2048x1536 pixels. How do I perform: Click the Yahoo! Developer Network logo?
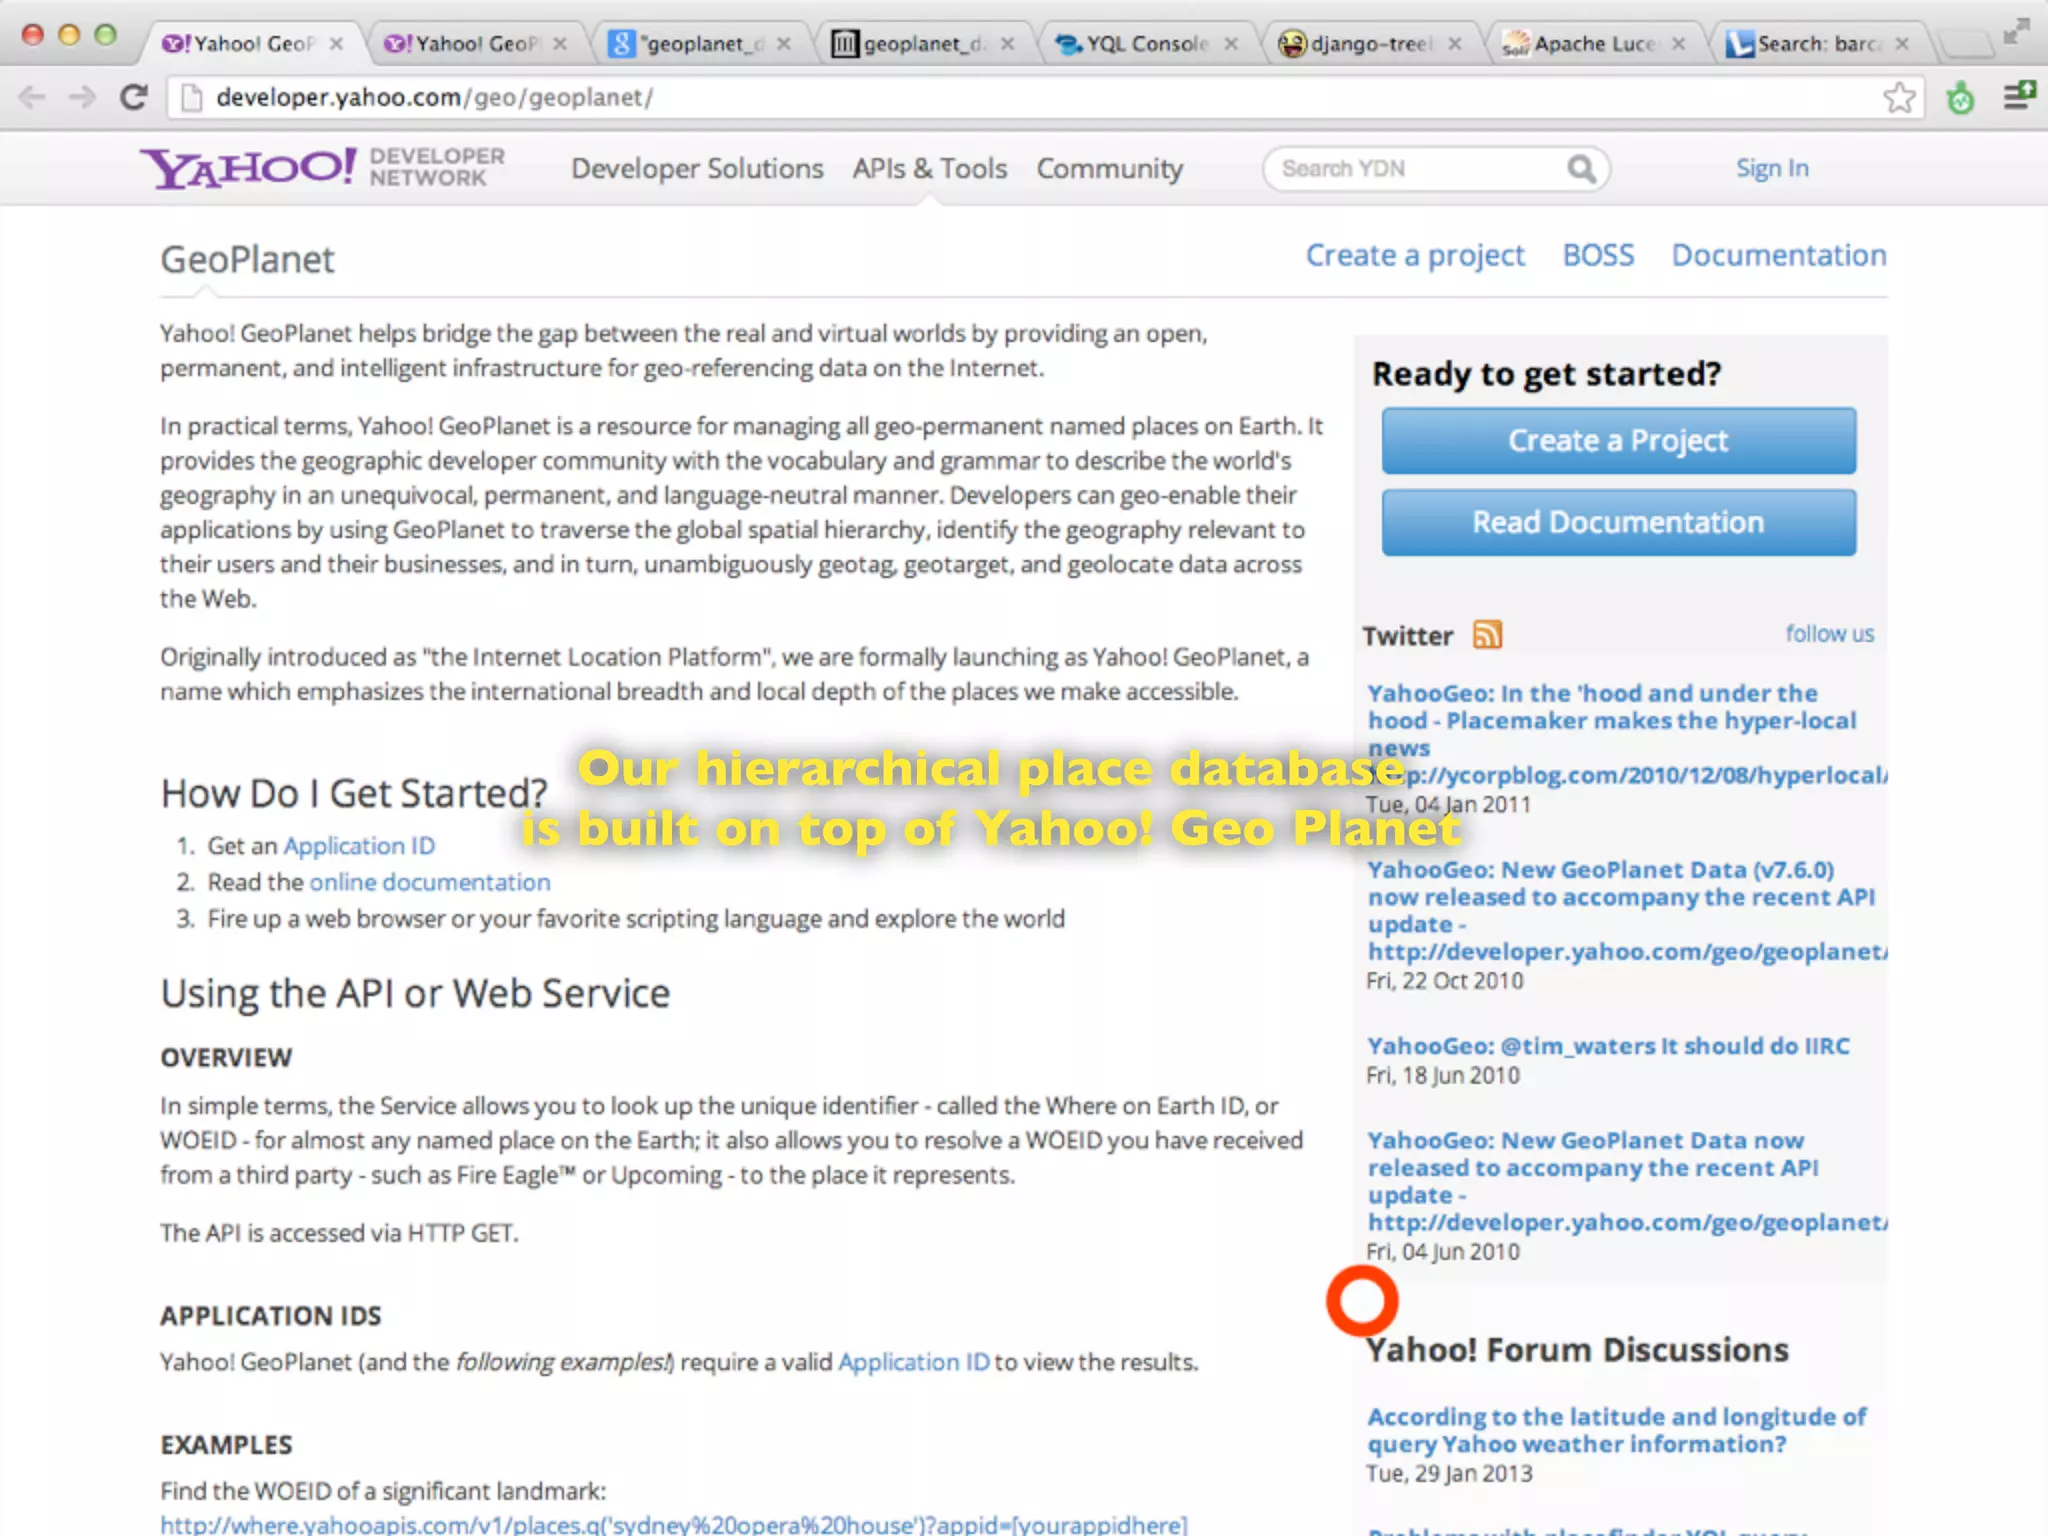[x=322, y=168]
